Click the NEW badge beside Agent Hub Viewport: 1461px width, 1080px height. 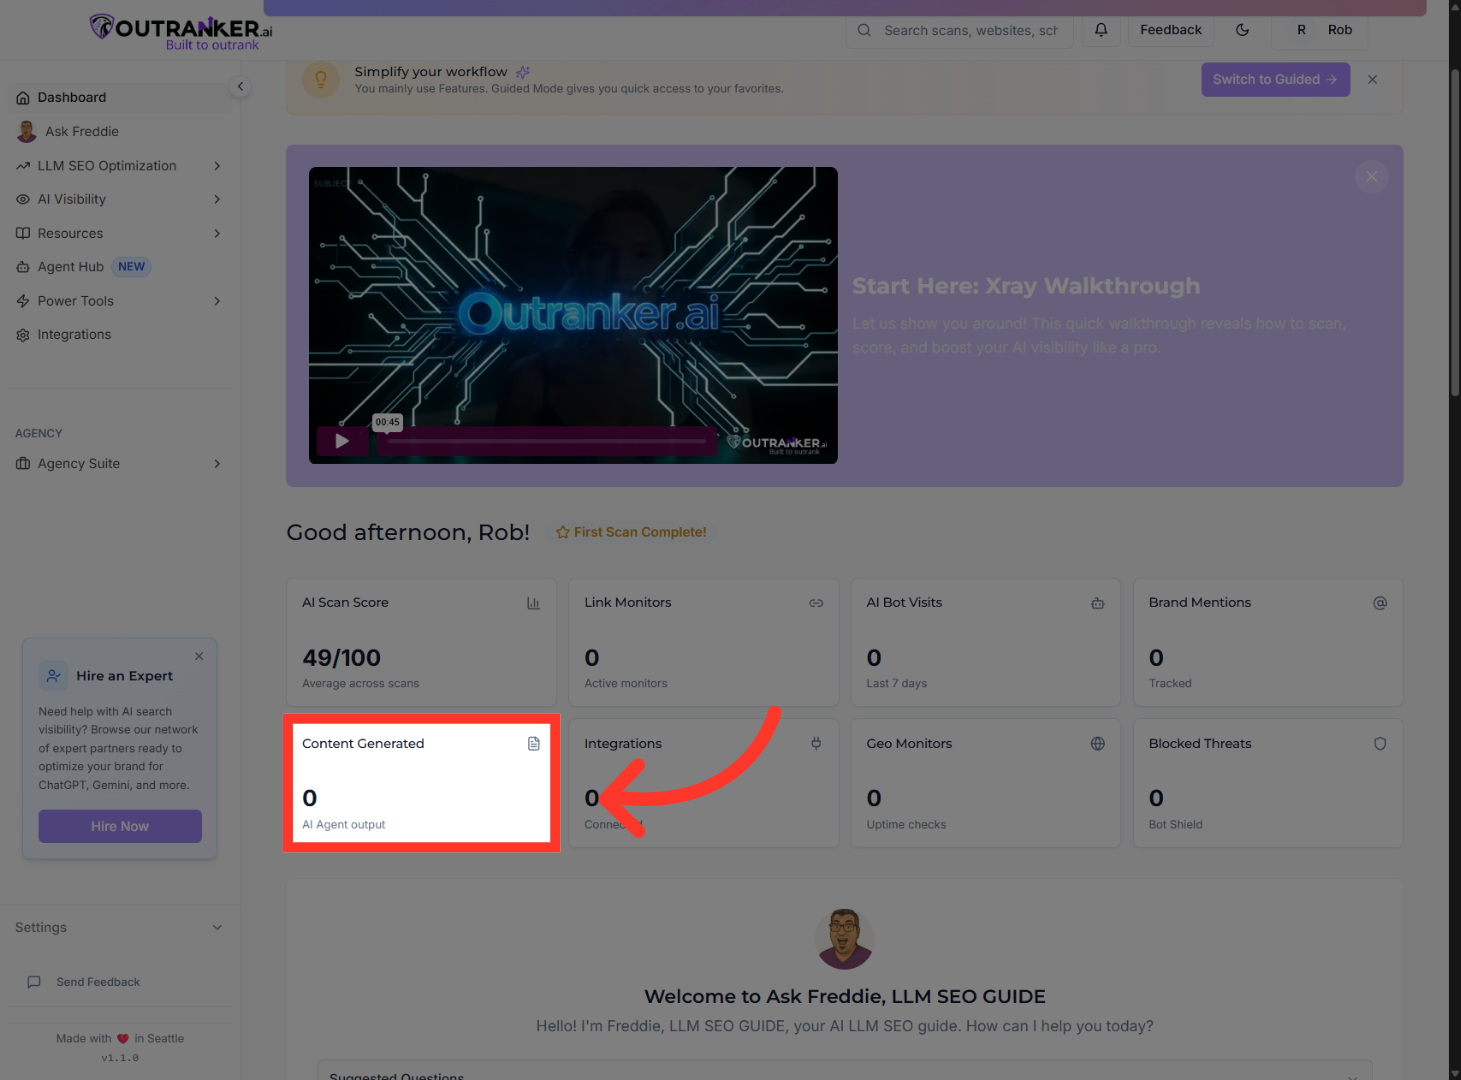click(132, 267)
